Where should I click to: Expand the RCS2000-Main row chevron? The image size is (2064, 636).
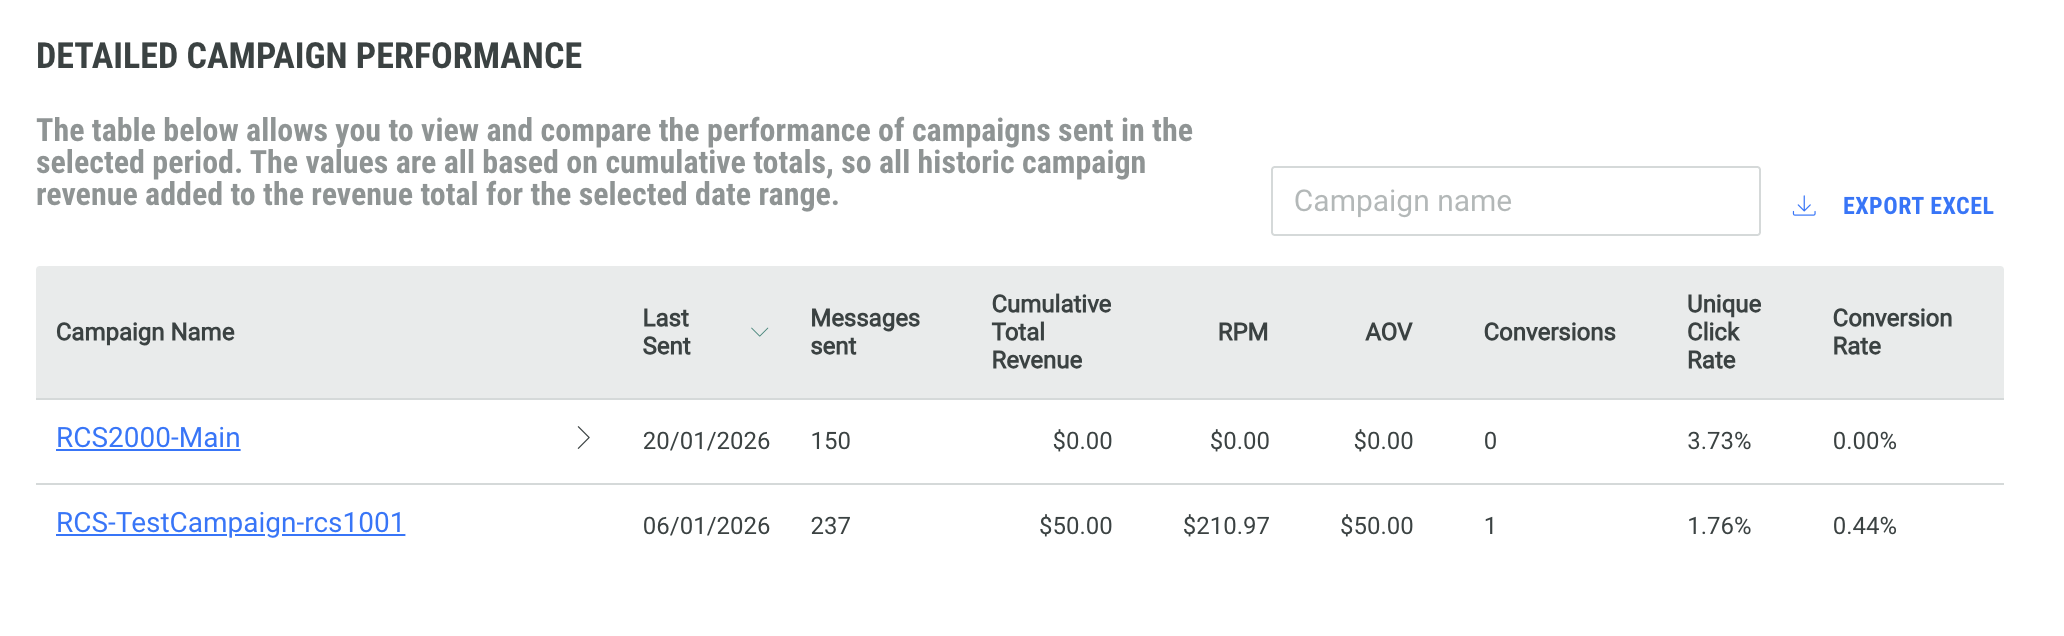pyautogui.click(x=584, y=438)
